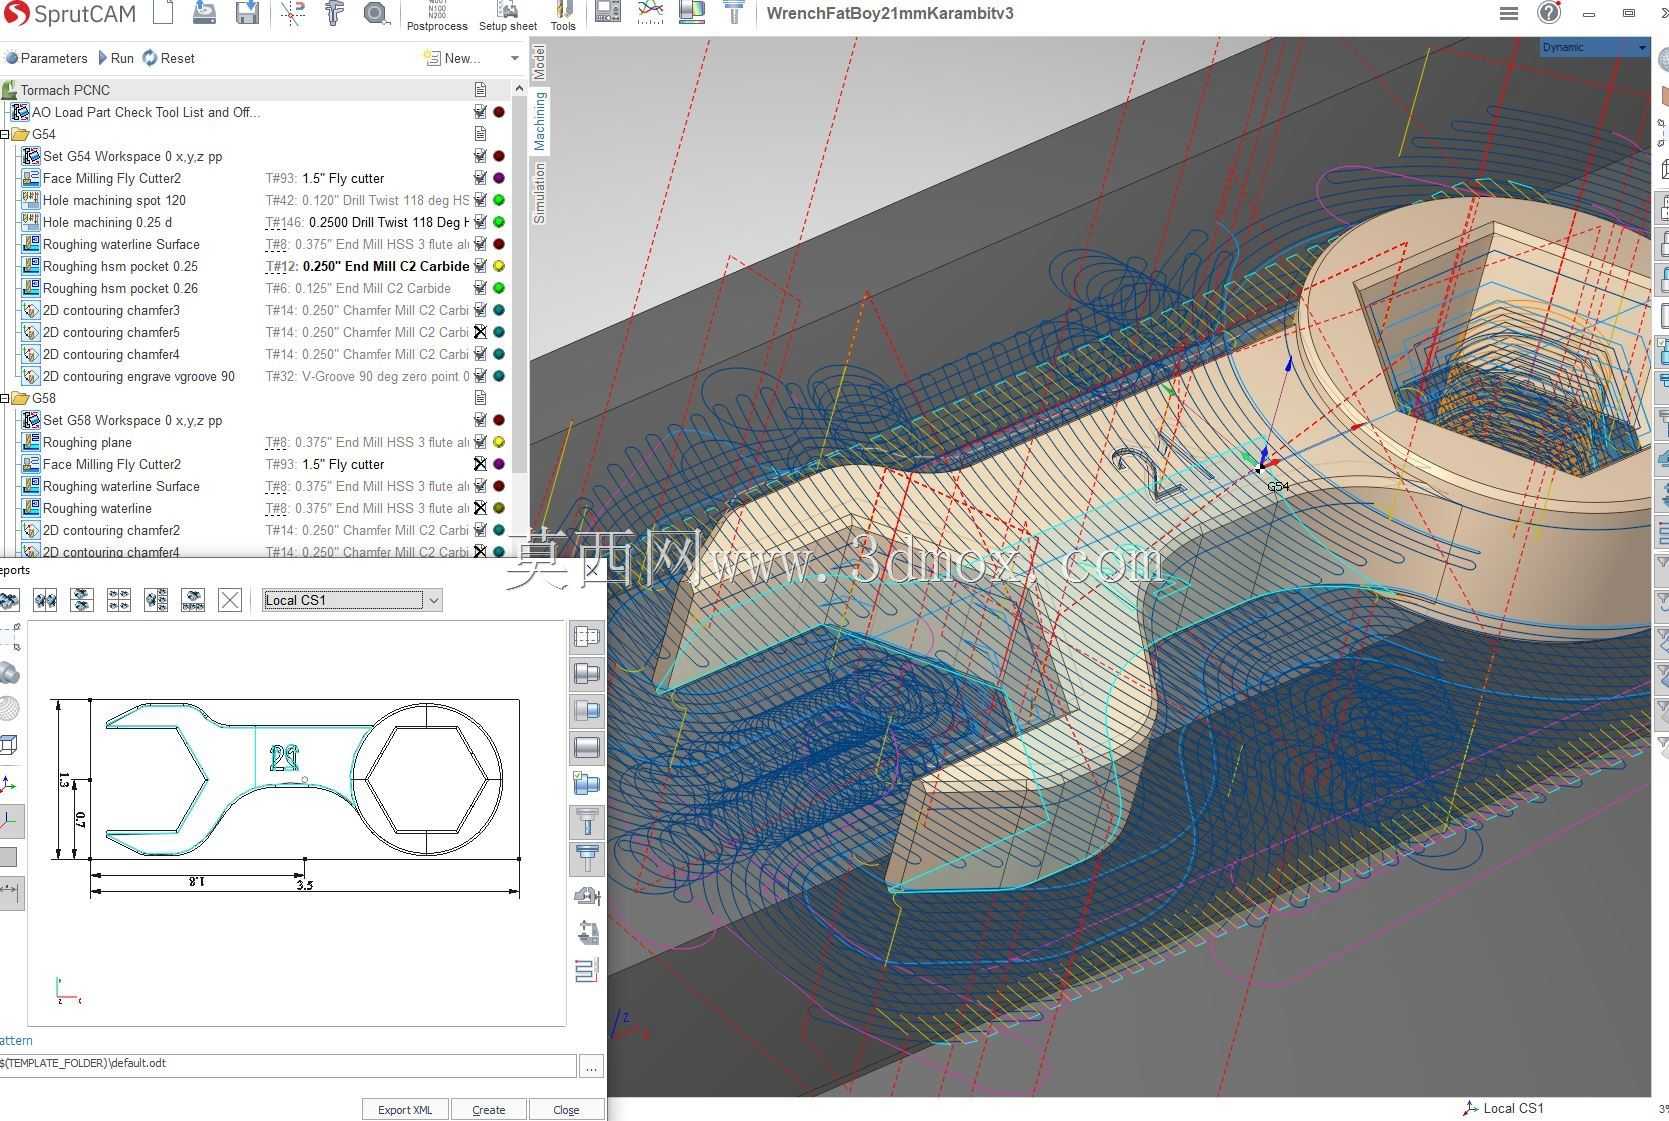Viewport: 1669px width, 1121px height.
Task: Click the spindle tool holder toolbar icon
Action: point(735,13)
